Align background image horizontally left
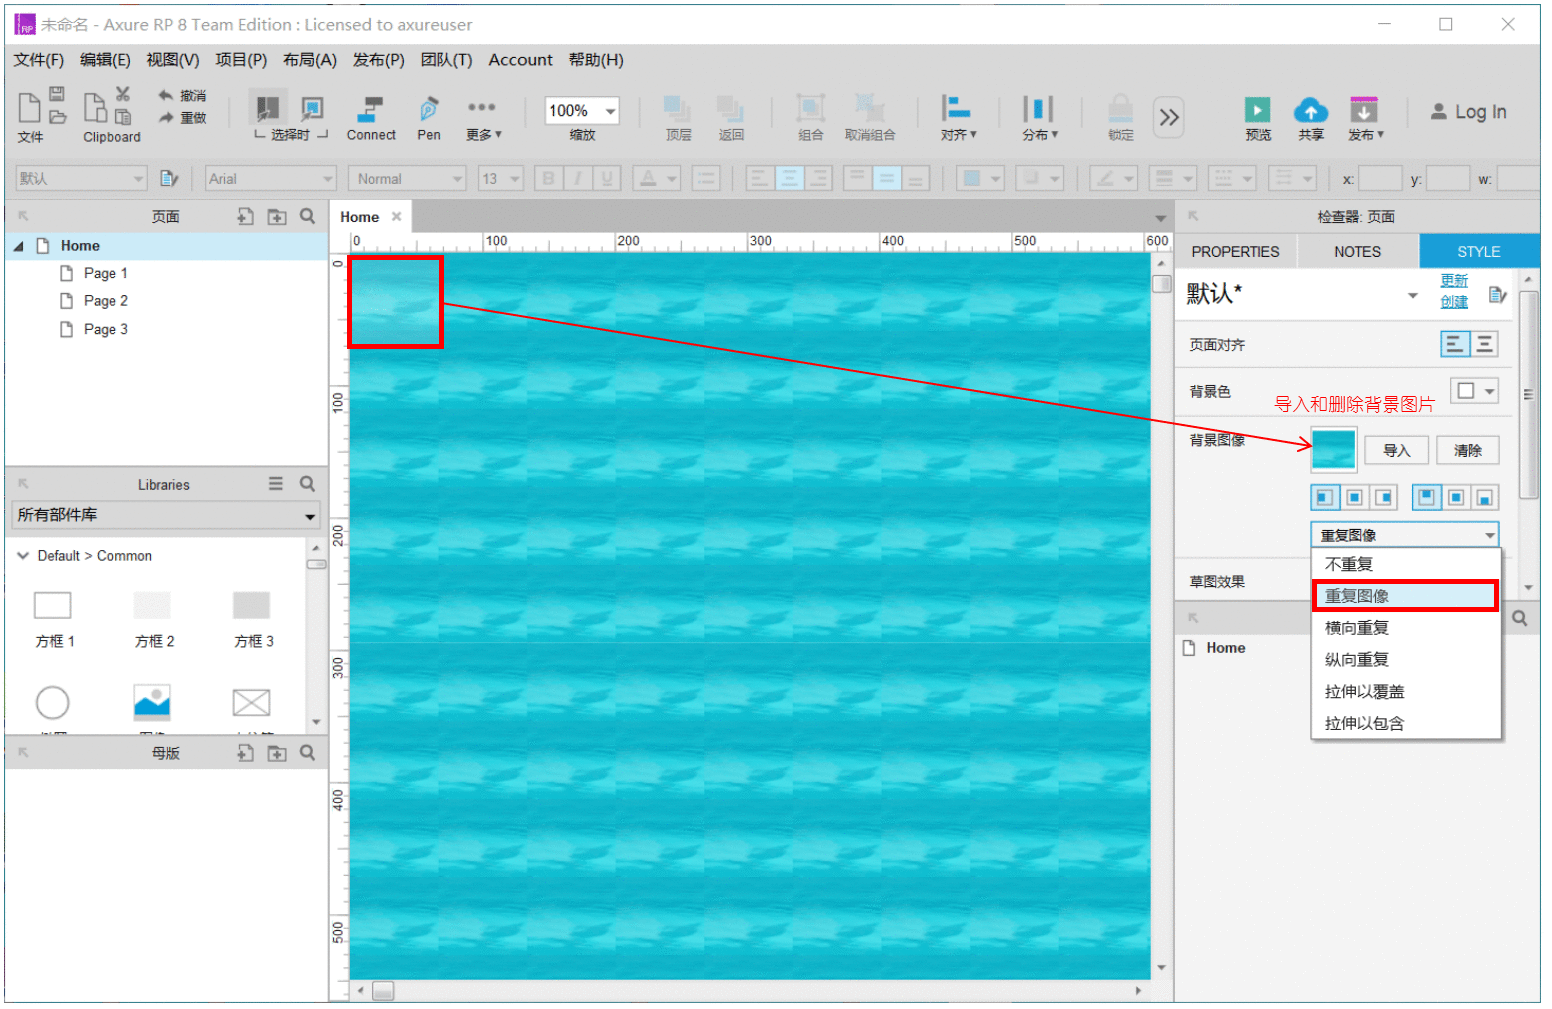The image size is (1552, 1009). (1324, 497)
